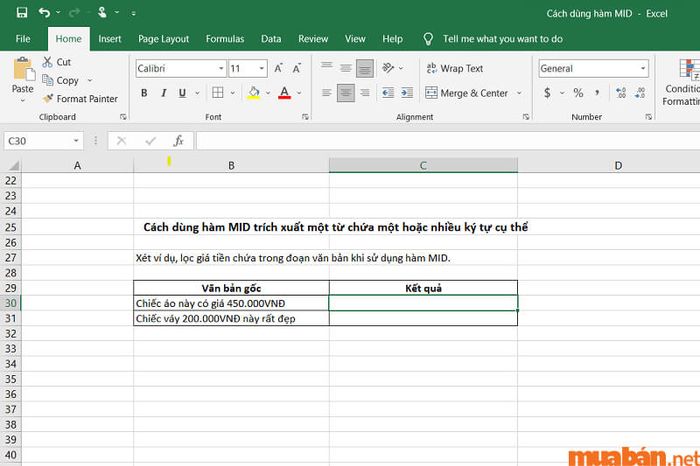Image resolution: width=700 pixels, height=466 pixels.
Task: Click the formula Enter checkmark icon
Action: pyautogui.click(x=150, y=141)
